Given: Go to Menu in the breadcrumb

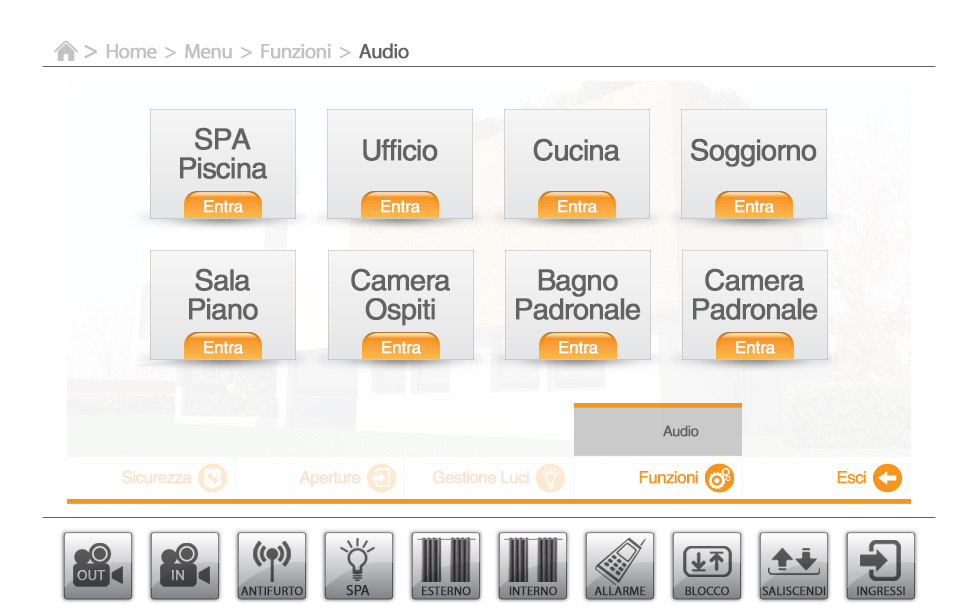Looking at the screenshot, I should coord(208,52).
